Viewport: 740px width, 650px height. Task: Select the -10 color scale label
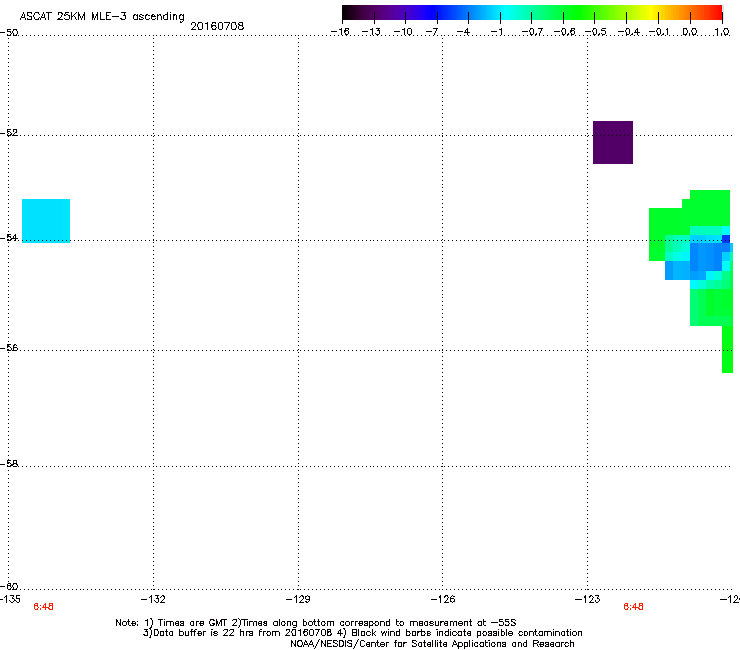coord(403,32)
